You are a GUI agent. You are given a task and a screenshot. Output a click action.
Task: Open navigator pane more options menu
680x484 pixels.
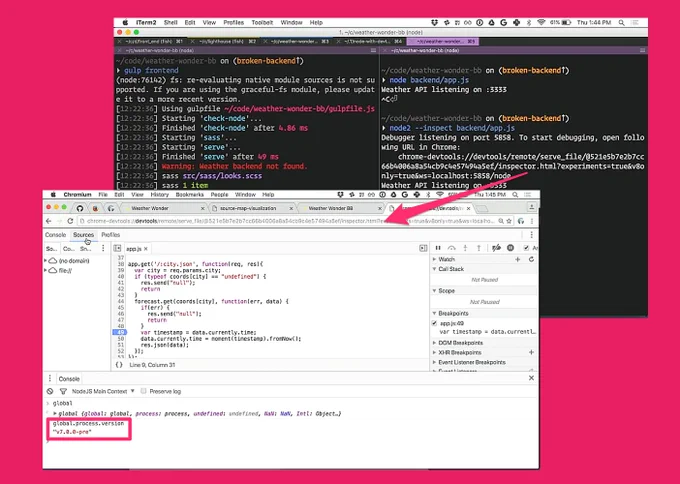click(x=103, y=249)
